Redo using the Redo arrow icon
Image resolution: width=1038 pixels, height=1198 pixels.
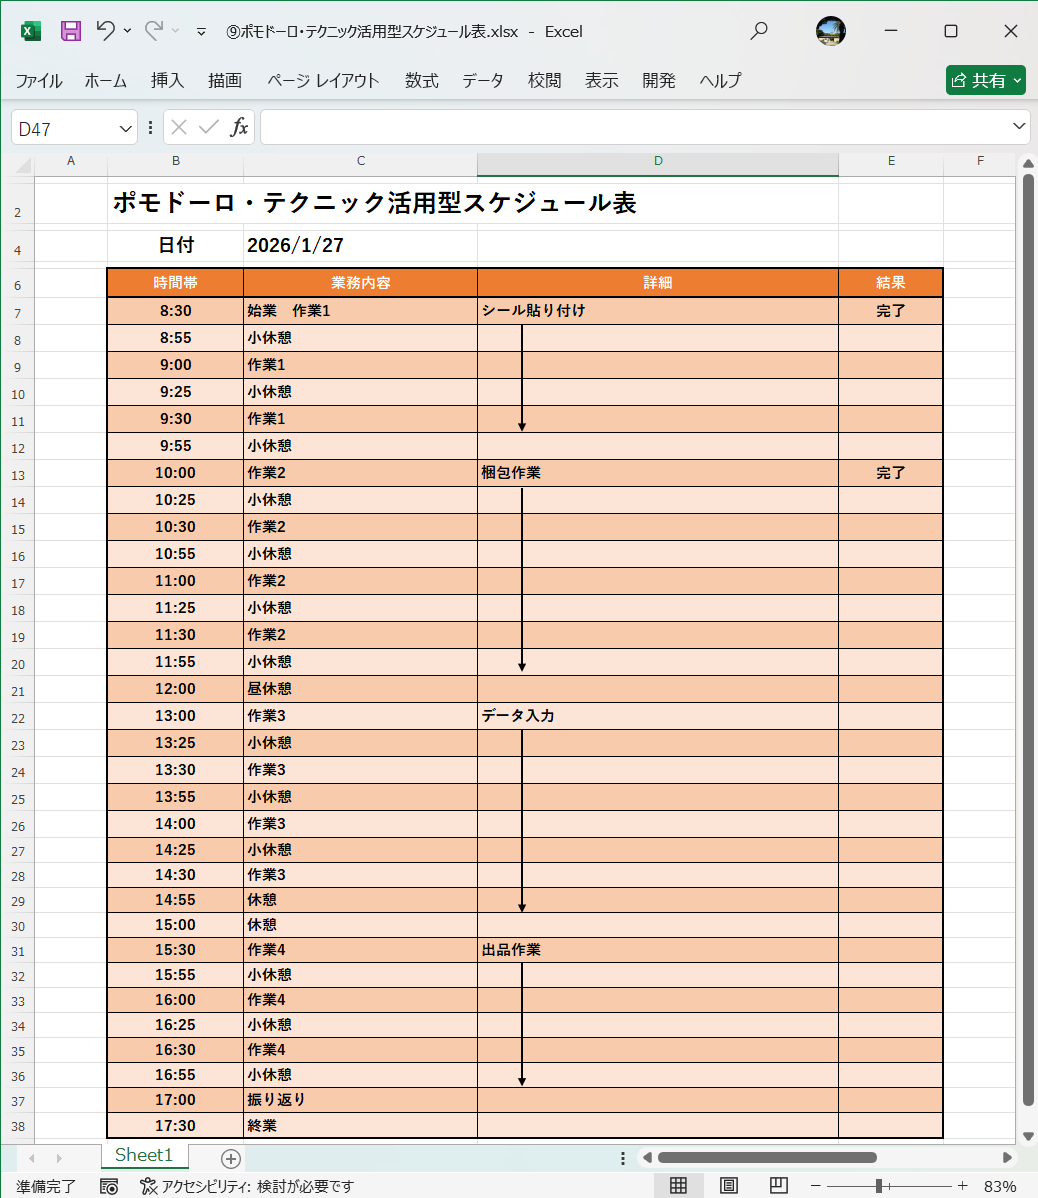point(152,31)
